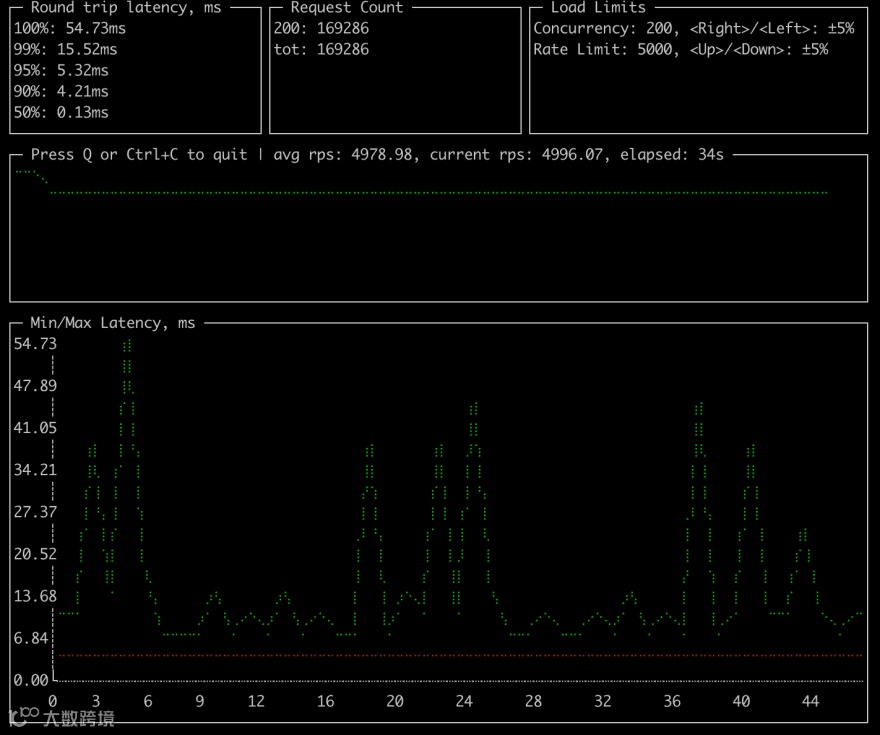Click the Min/Max Latency, ms chart title
This screenshot has height=735, width=880.
pos(113,323)
